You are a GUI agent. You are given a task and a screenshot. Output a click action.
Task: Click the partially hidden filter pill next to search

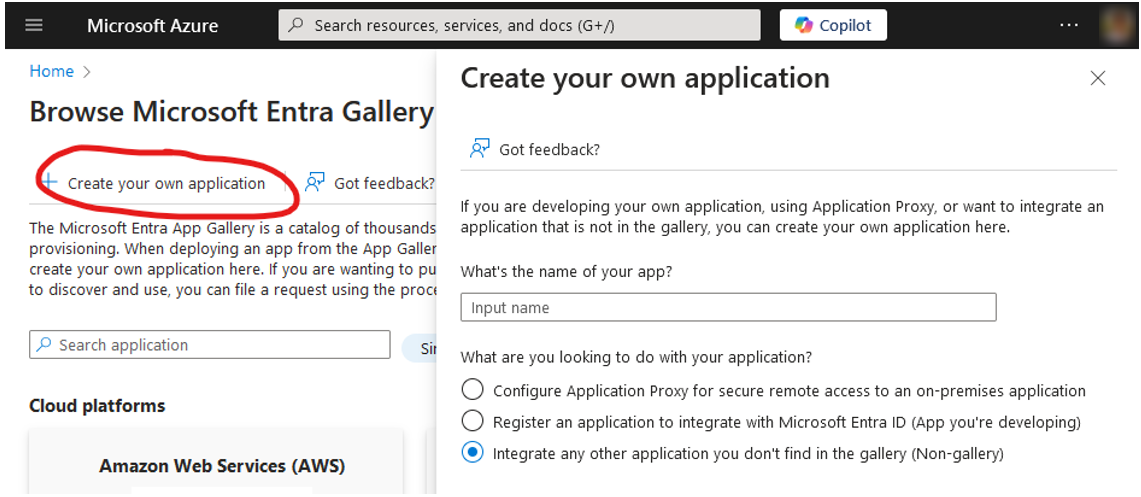pos(419,348)
